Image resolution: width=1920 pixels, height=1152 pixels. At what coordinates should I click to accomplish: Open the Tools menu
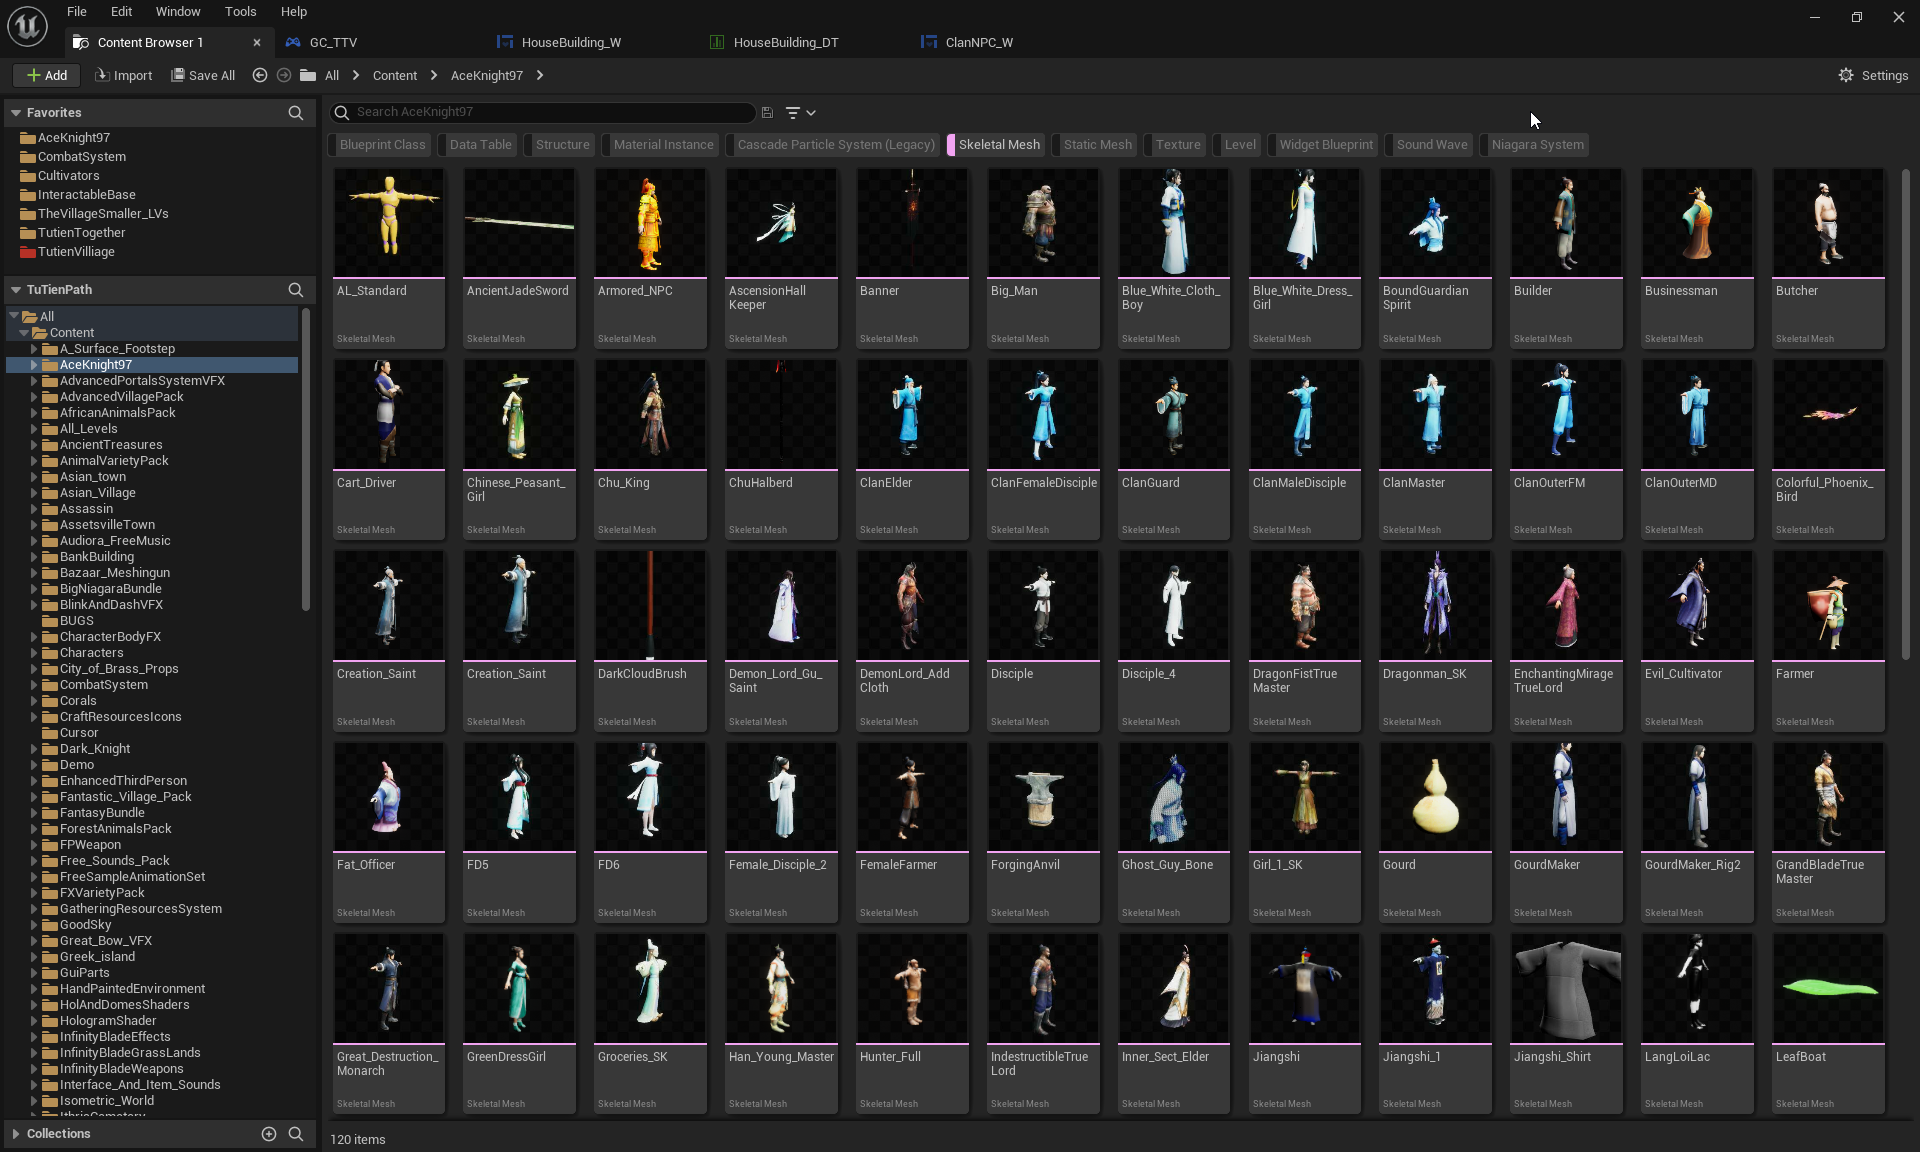click(240, 12)
